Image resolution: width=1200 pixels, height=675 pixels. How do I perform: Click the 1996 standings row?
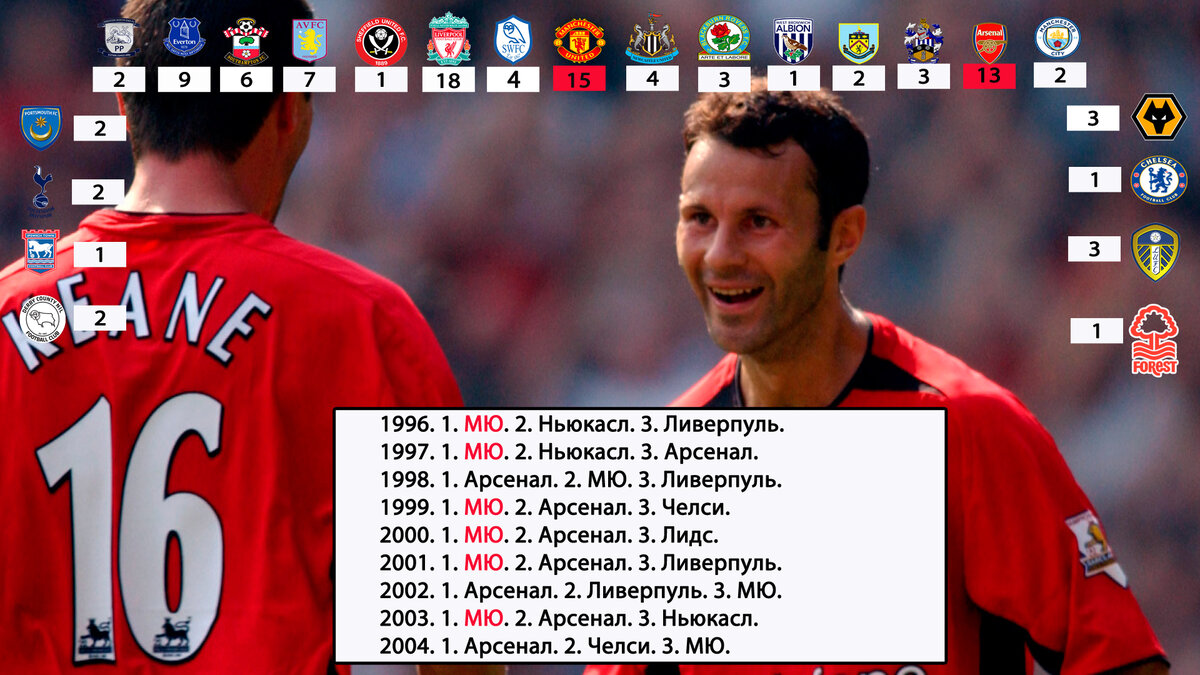pyautogui.click(x=582, y=424)
